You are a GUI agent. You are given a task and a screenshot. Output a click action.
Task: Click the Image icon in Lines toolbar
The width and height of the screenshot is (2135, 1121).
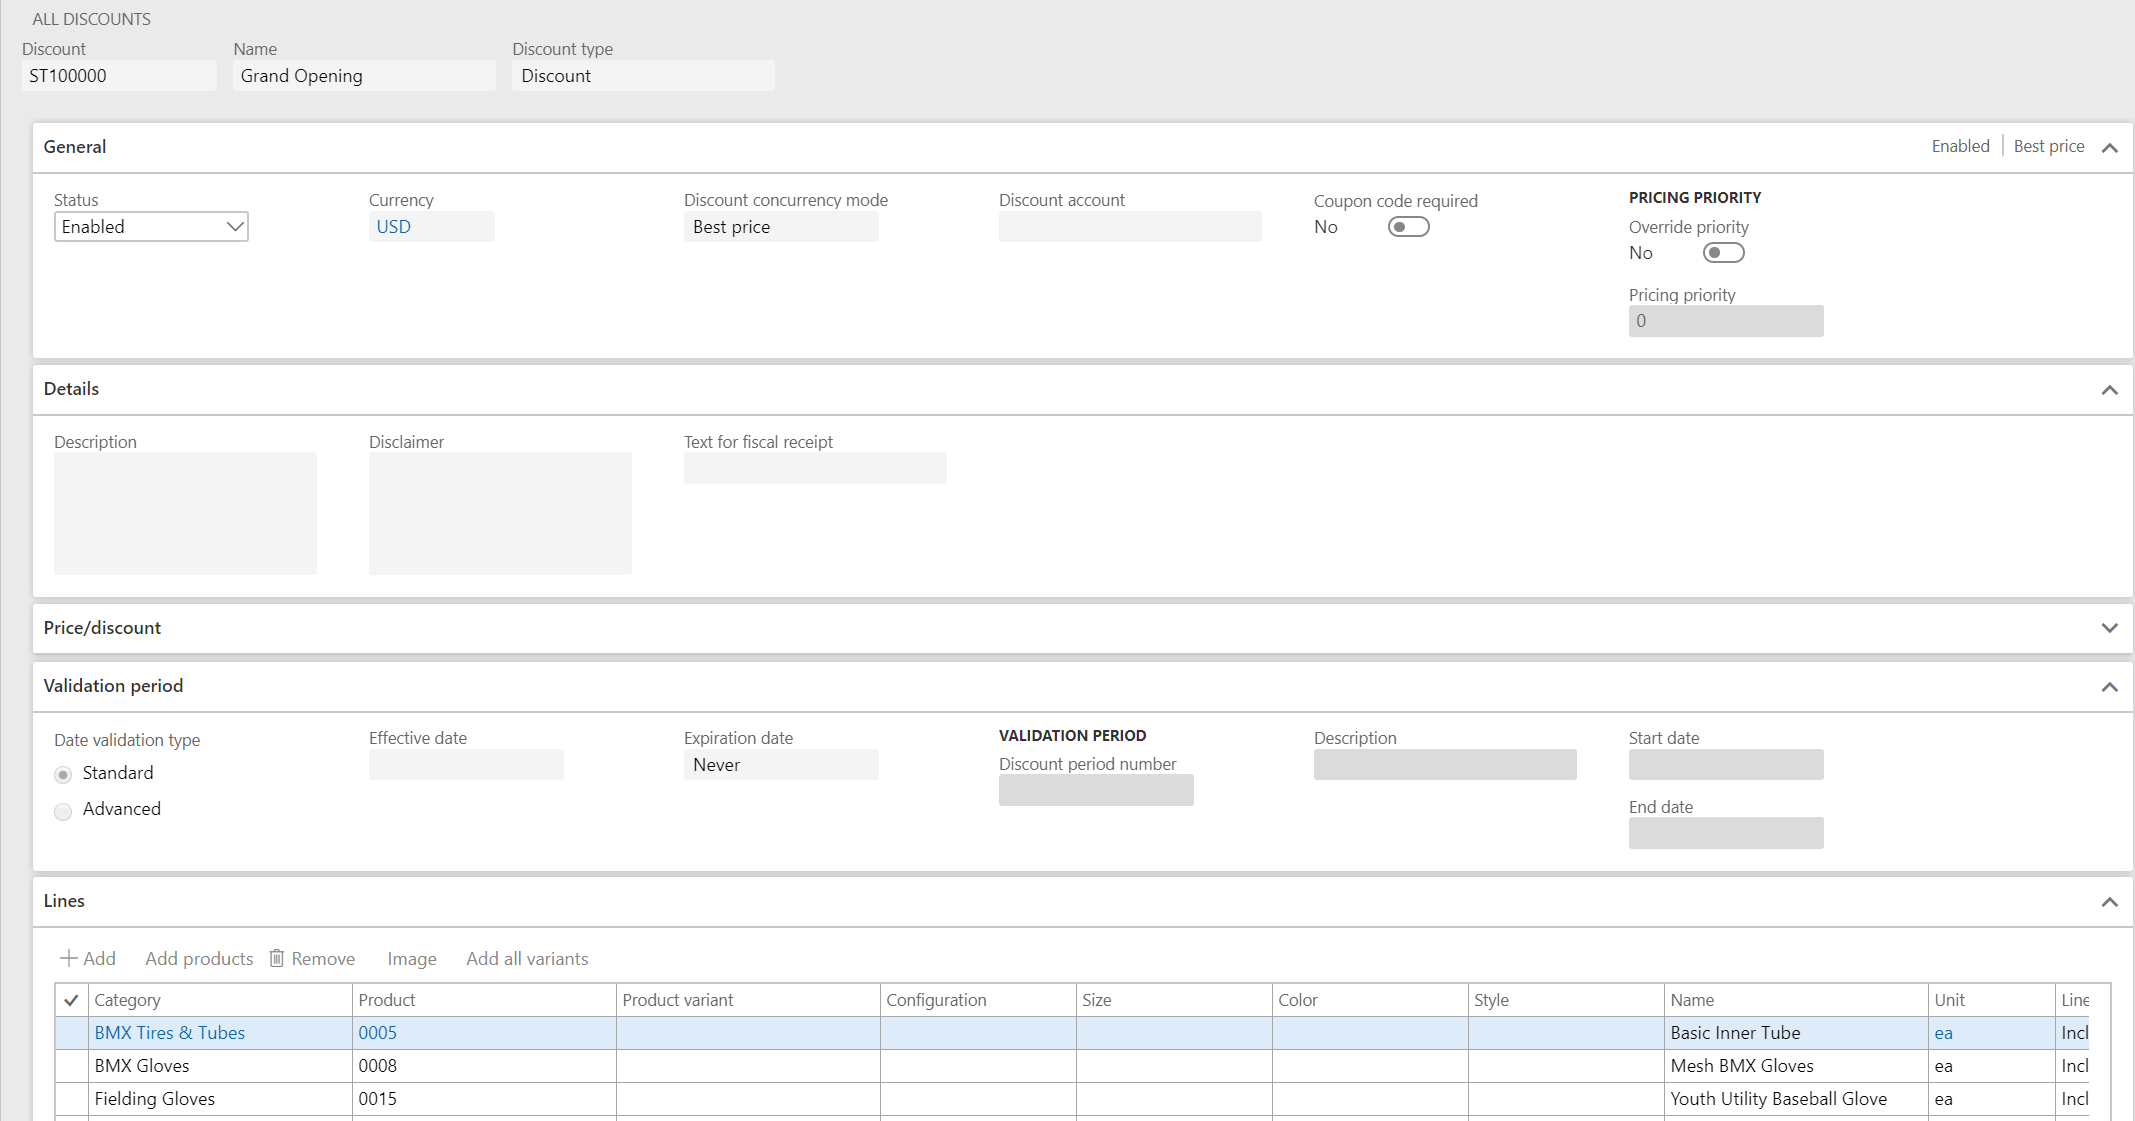tap(409, 960)
